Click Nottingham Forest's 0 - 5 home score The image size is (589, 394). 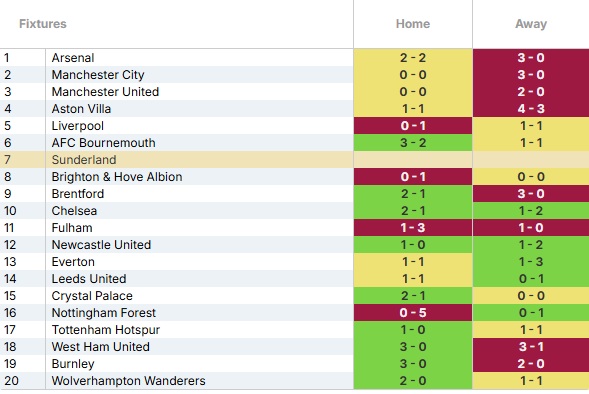coord(413,313)
